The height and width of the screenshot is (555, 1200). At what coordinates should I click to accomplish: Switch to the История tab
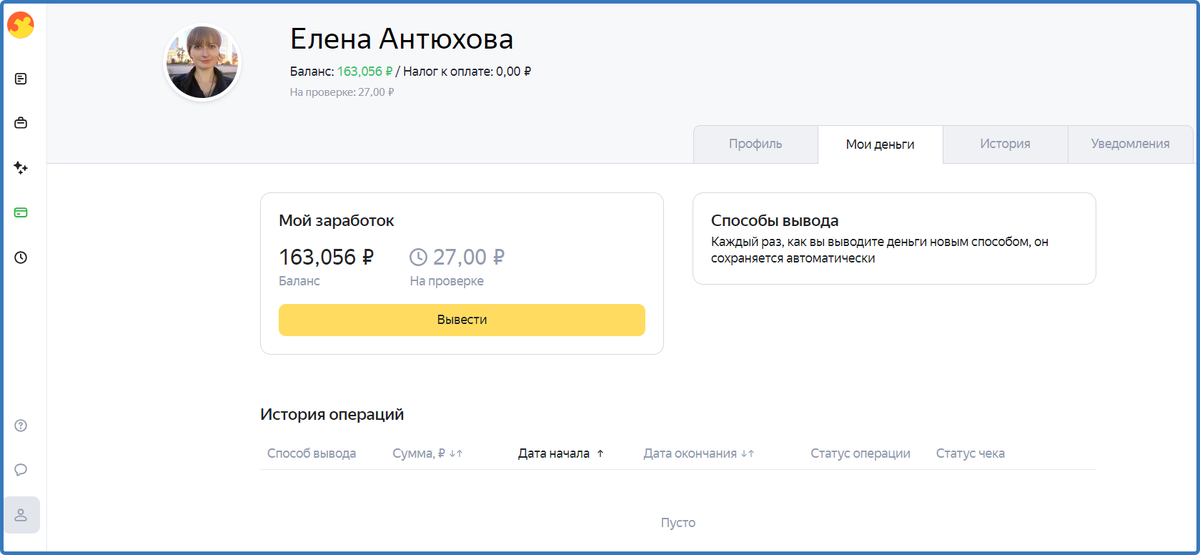click(x=1005, y=144)
